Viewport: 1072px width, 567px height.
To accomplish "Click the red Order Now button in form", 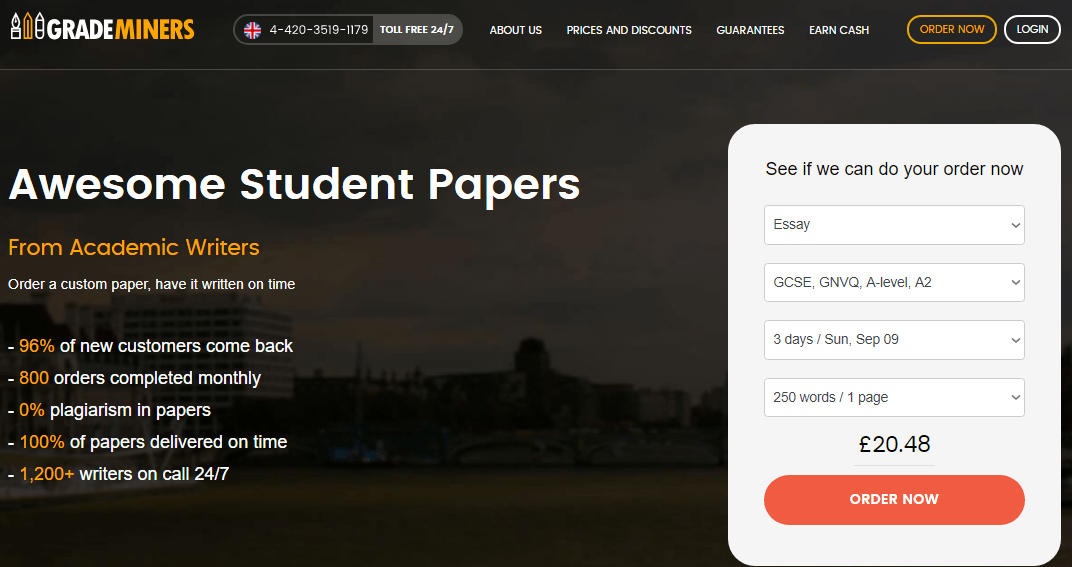I will pyautogui.click(x=894, y=499).
